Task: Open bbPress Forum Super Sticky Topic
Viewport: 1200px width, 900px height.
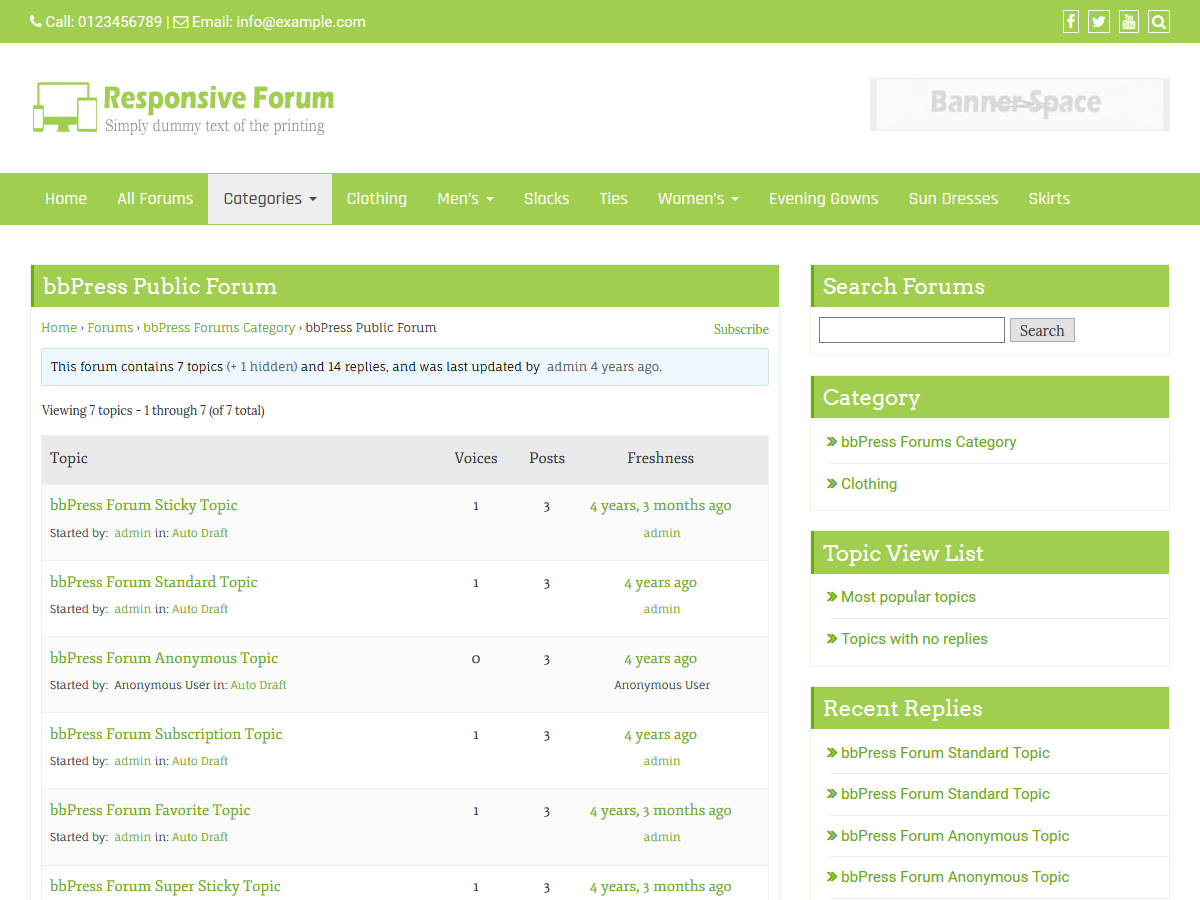Action: (x=165, y=886)
